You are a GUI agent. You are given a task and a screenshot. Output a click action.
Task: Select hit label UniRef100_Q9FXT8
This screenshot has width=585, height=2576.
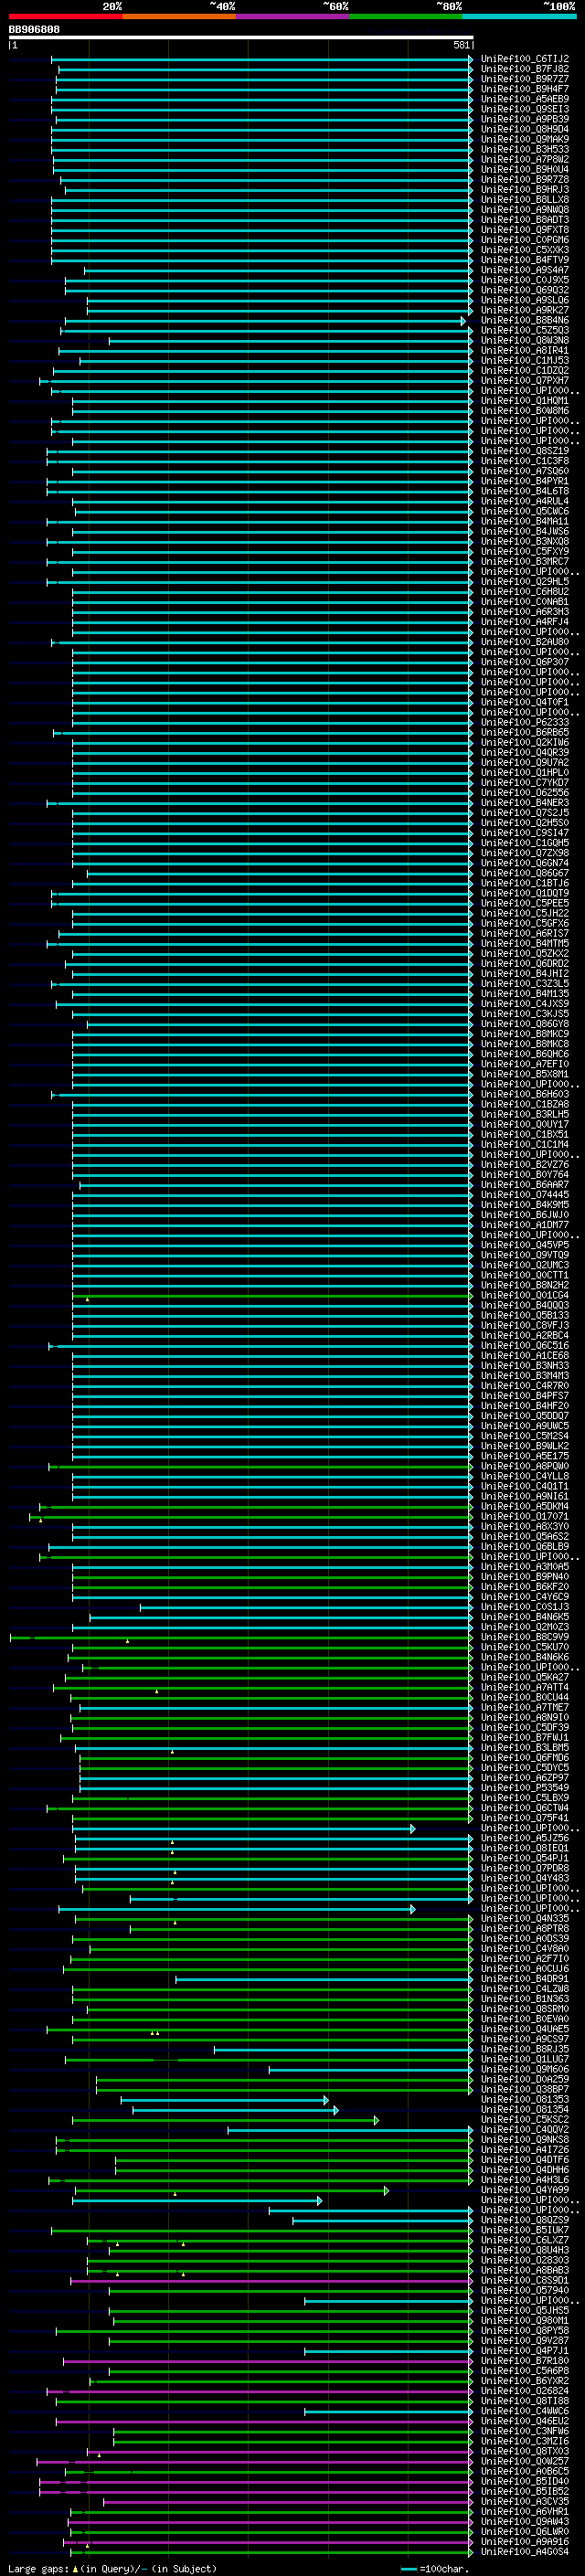(x=525, y=230)
